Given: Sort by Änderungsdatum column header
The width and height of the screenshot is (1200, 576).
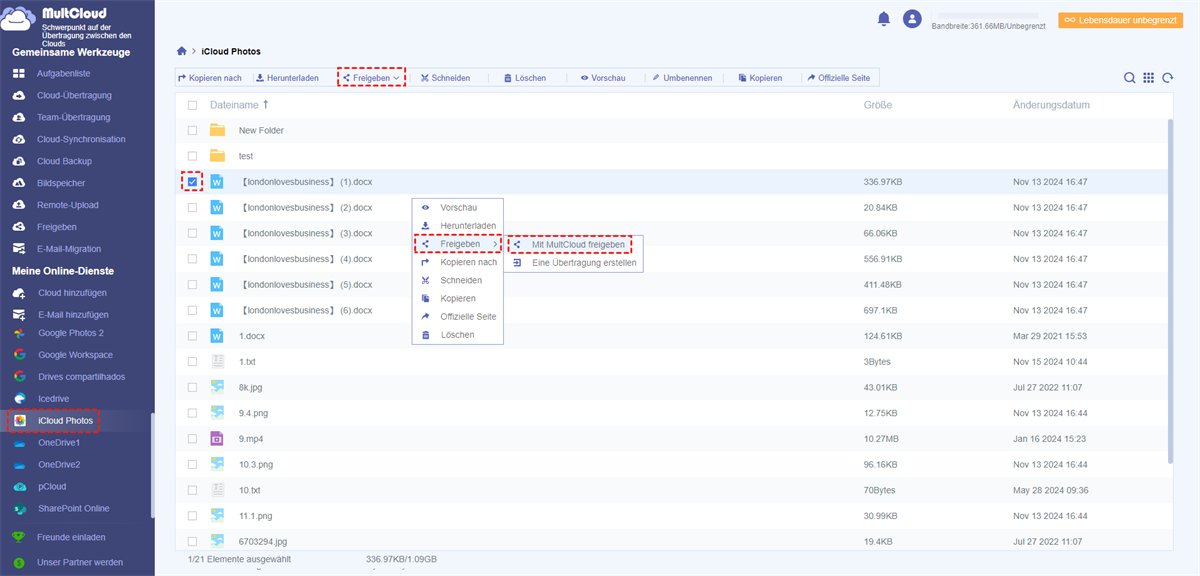Looking at the screenshot, I should (x=1051, y=105).
